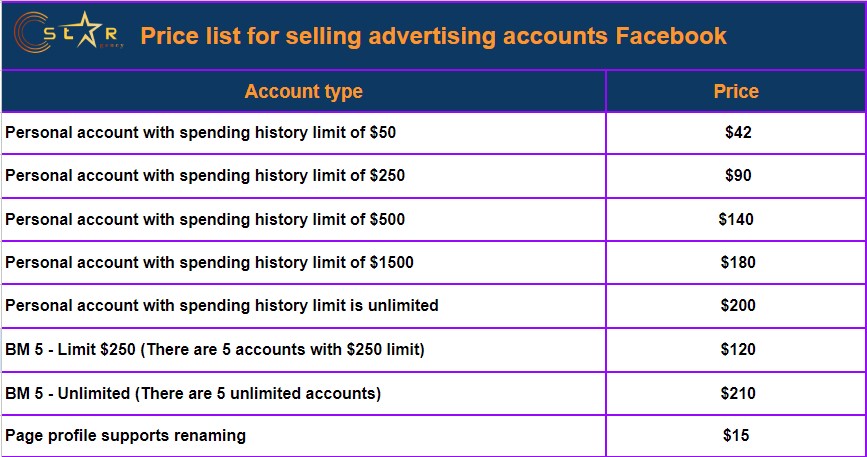This screenshot has height=457, width=867.
Task: Click the $140 price cell
Action: tap(736, 219)
